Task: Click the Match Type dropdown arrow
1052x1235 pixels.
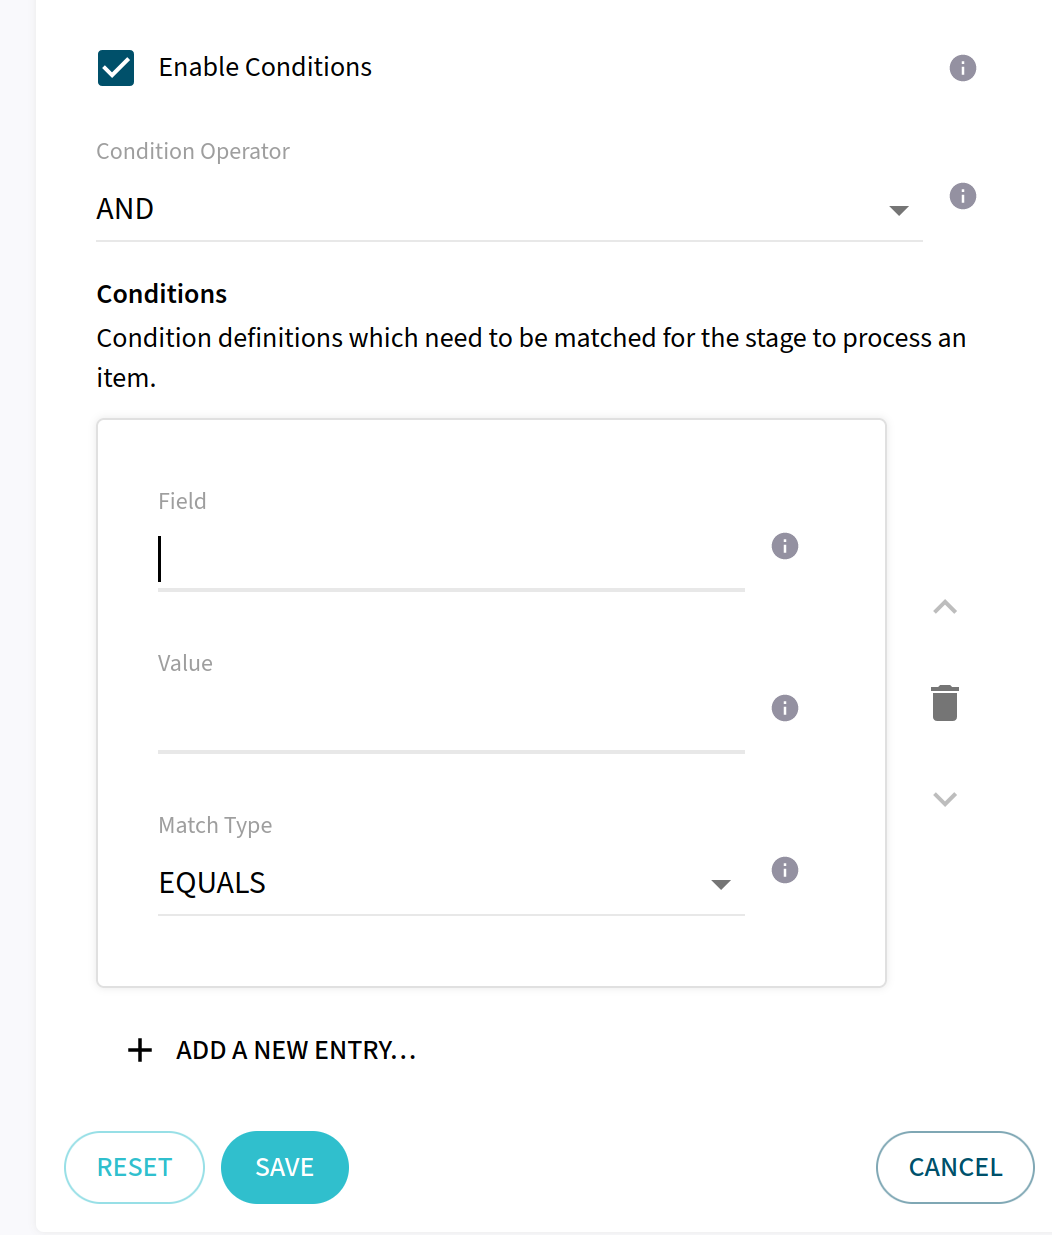Action: pos(720,884)
